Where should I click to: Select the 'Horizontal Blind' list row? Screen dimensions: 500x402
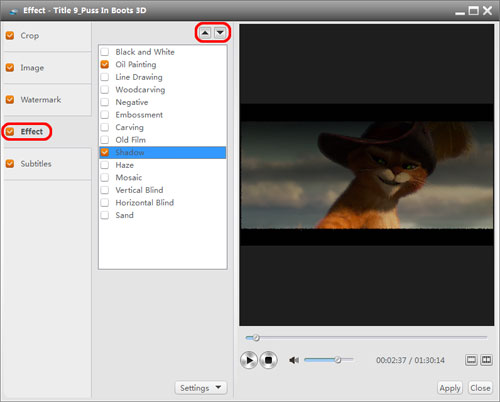click(163, 202)
